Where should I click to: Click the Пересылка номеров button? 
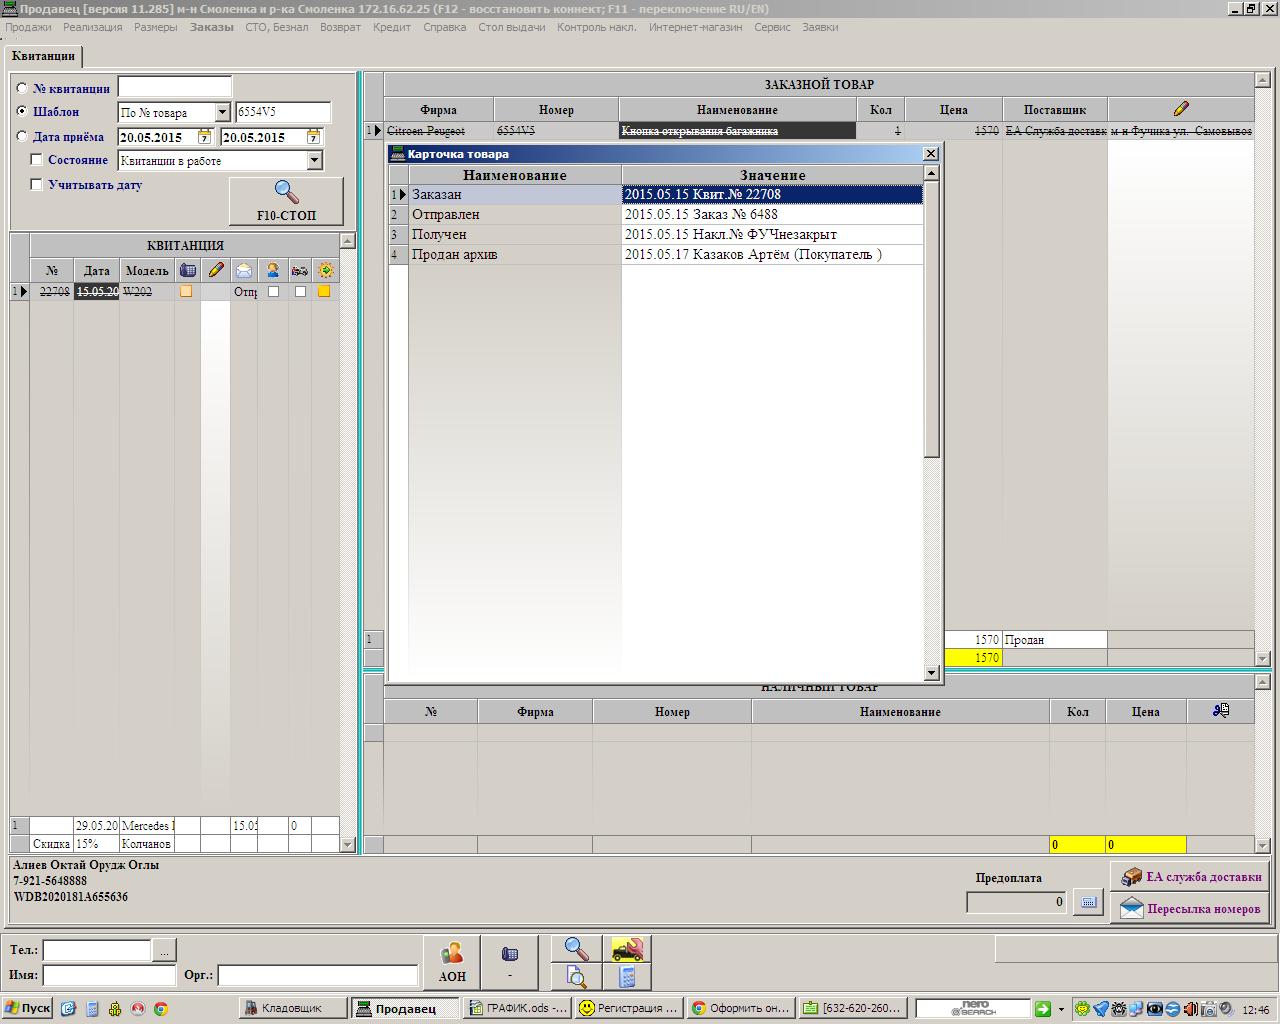click(1190, 909)
